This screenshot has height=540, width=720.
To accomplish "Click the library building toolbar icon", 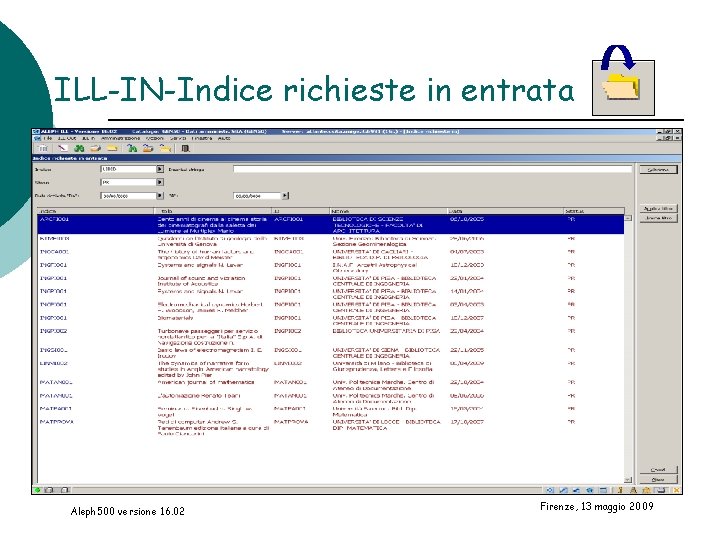I will 43,148.
